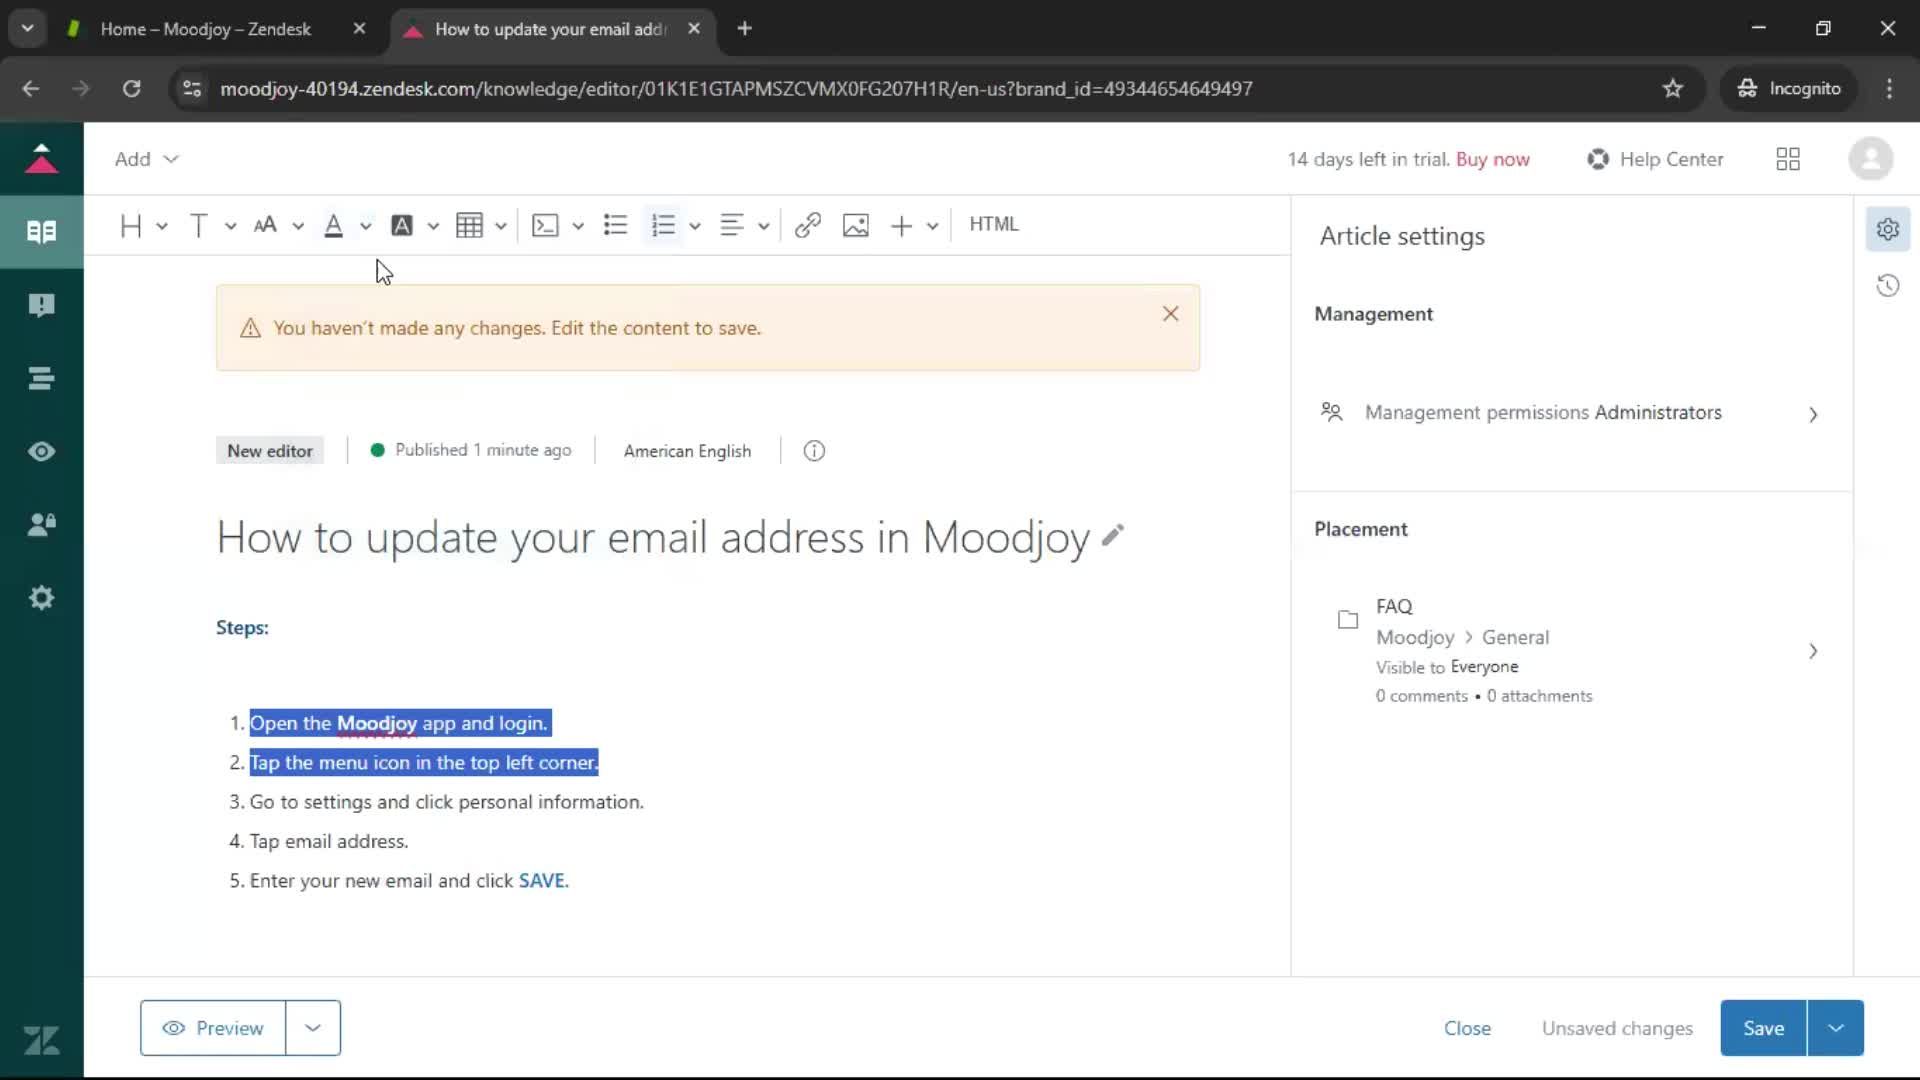The height and width of the screenshot is (1080, 1920).
Task: Open User permissions sidebar icon
Action: (42, 524)
